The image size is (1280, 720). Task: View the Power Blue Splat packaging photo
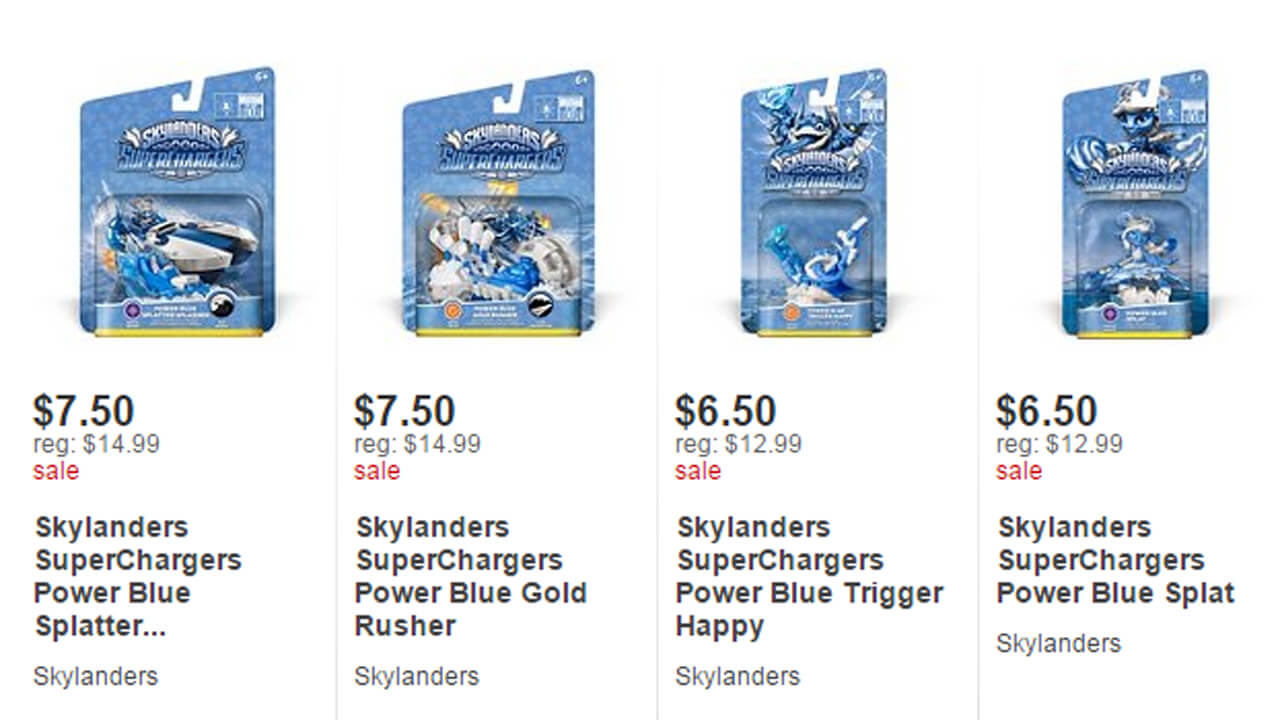tap(1140, 210)
